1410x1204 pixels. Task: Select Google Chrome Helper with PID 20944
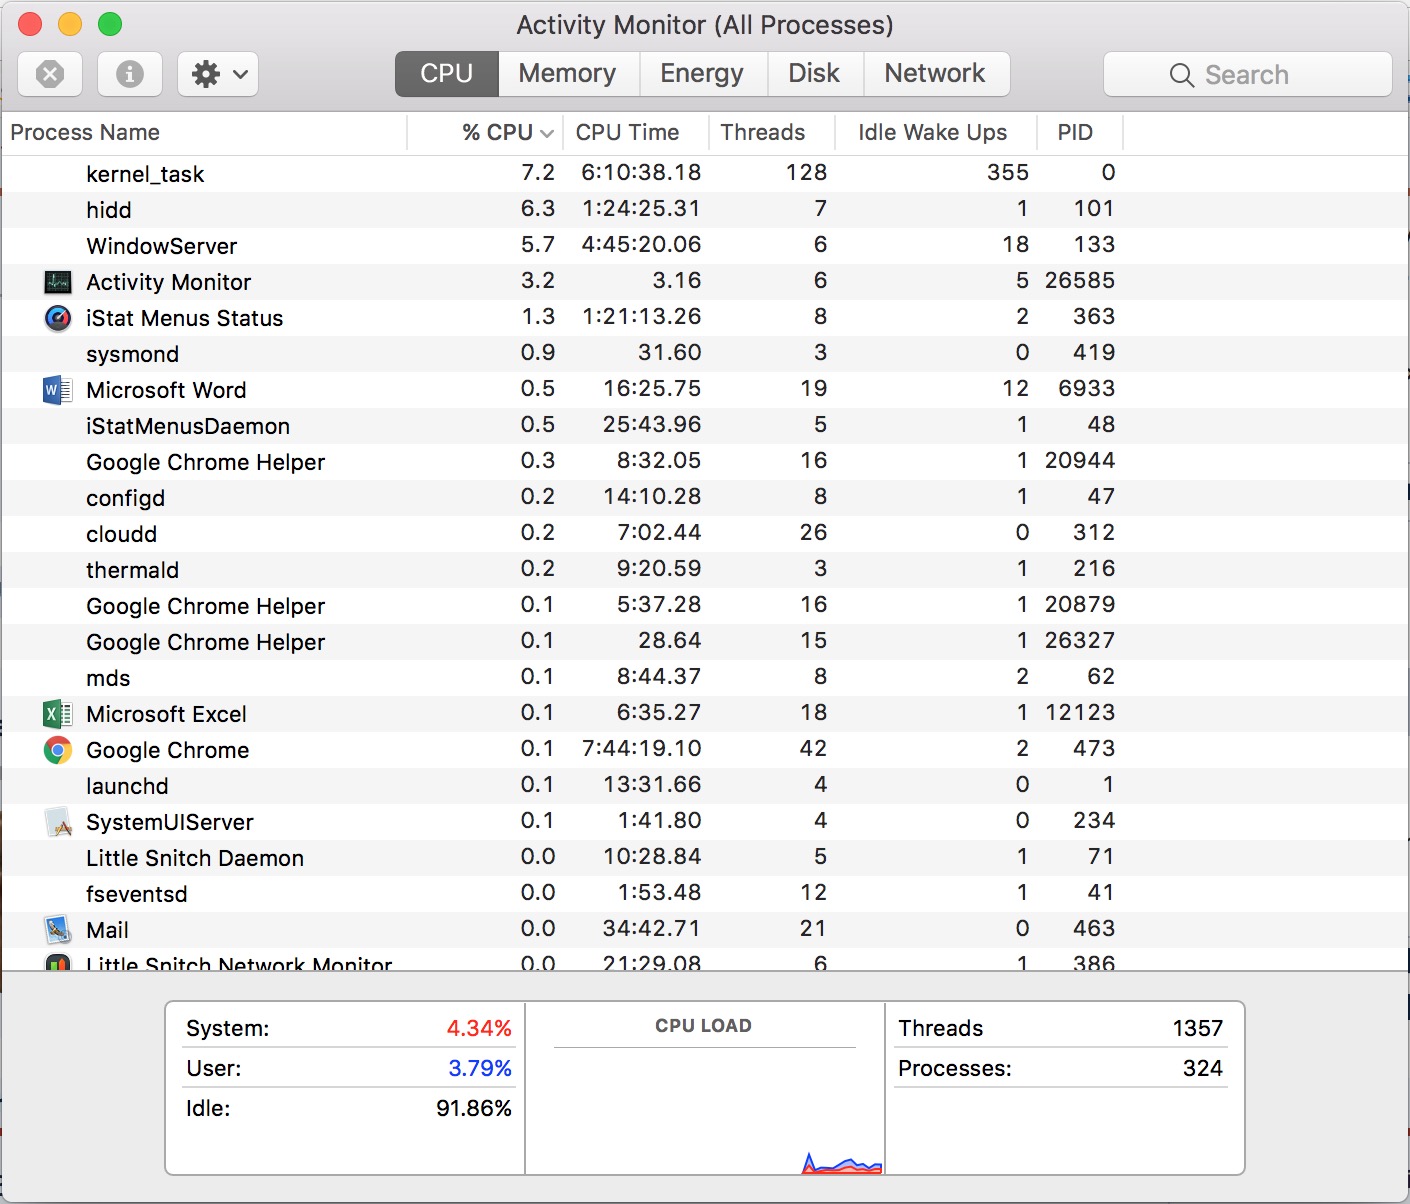(x=705, y=462)
